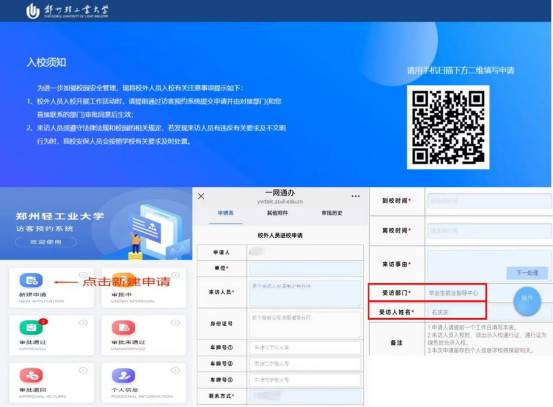Open the 新建申请 (New Application) blue icon
553x407 pixels.
[x=31, y=280]
